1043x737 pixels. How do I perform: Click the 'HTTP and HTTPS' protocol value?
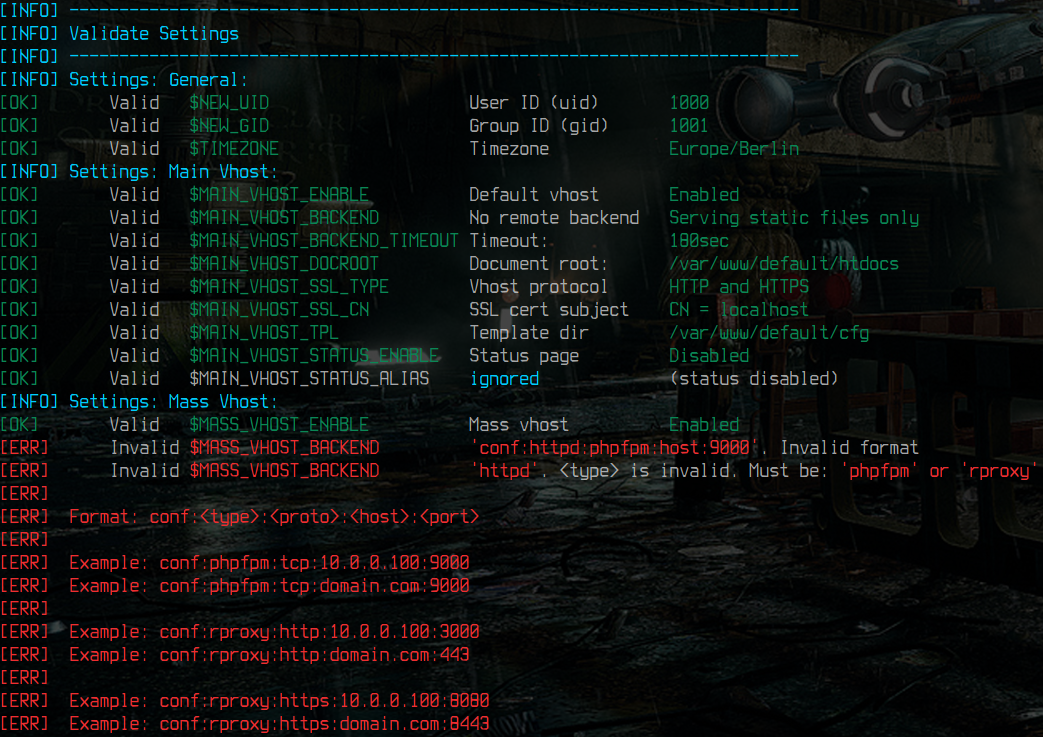tap(739, 287)
